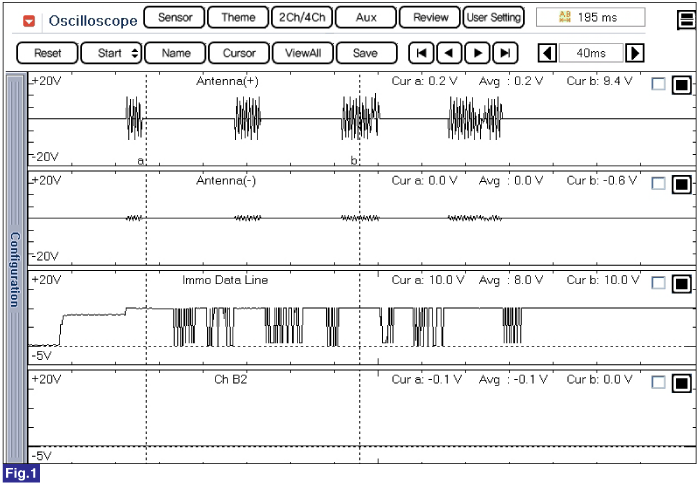Open the Sensor tab
The image size is (700, 485).
[x=175, y=17]
